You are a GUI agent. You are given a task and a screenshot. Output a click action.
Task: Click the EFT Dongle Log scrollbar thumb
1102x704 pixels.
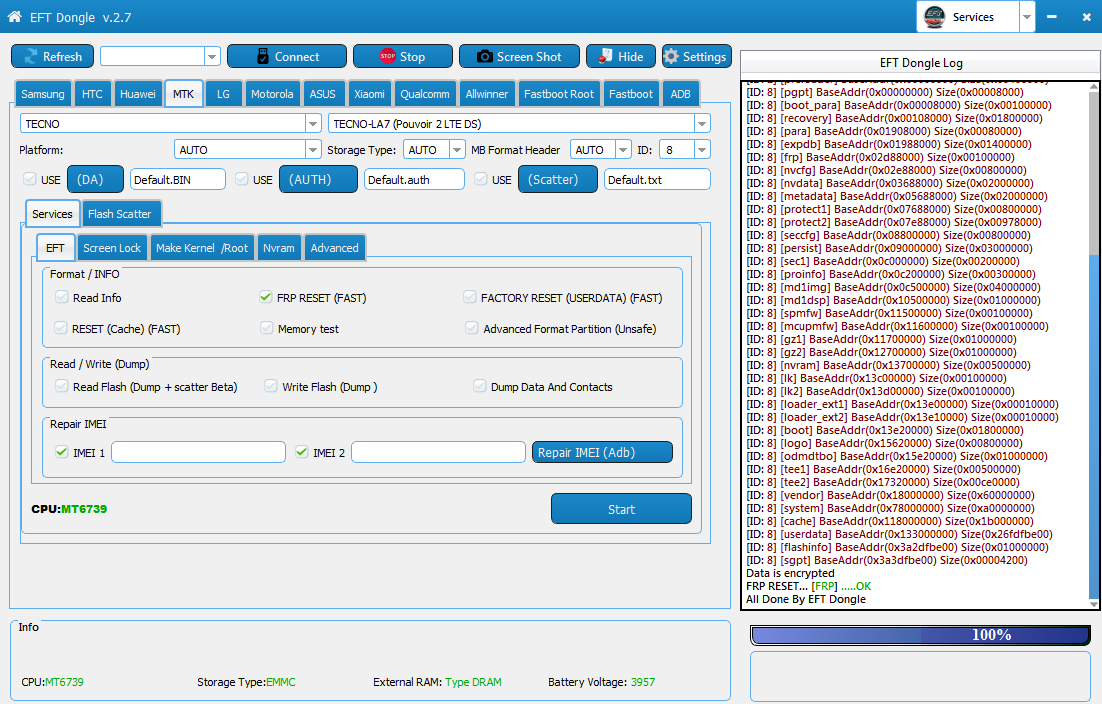pos(1094,426)
